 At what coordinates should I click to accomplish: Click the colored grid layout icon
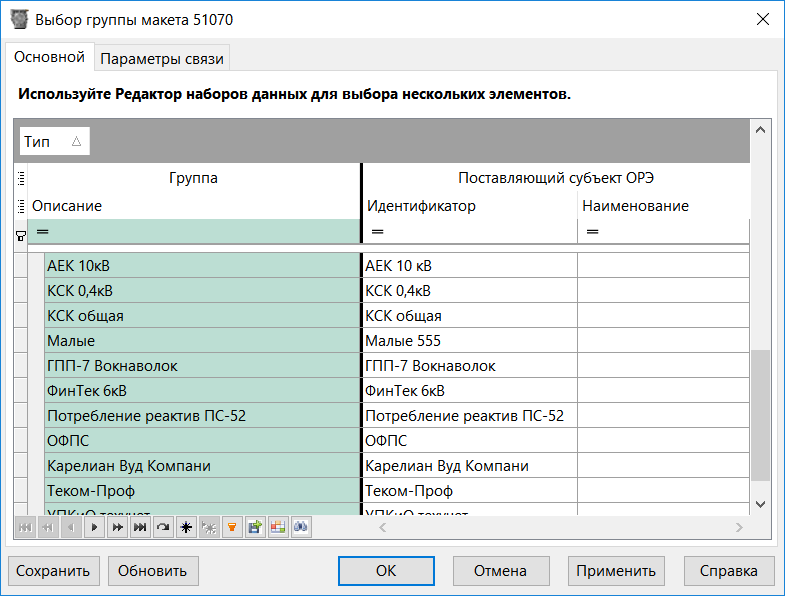click(276, 527)
